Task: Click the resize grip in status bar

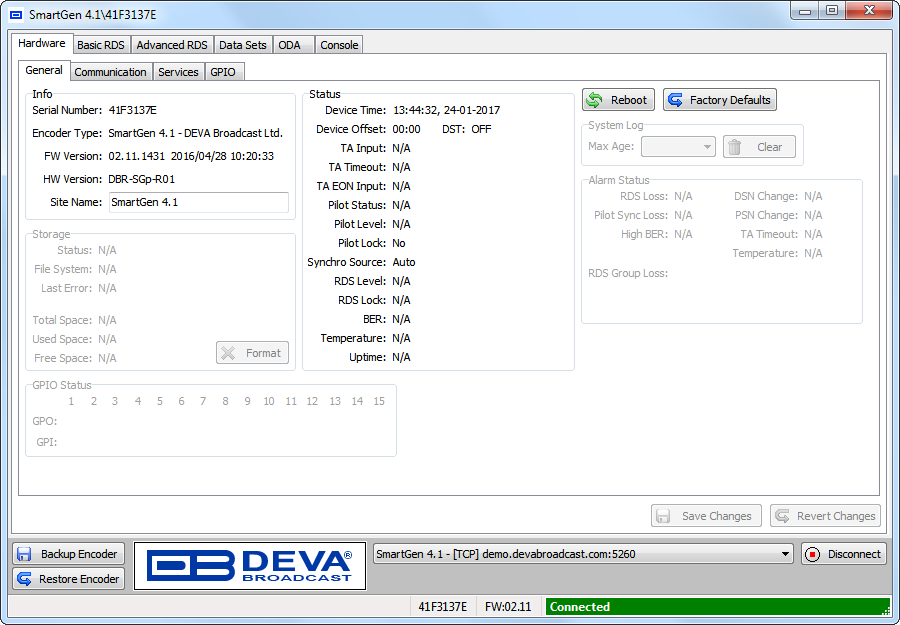Action: 884,610
